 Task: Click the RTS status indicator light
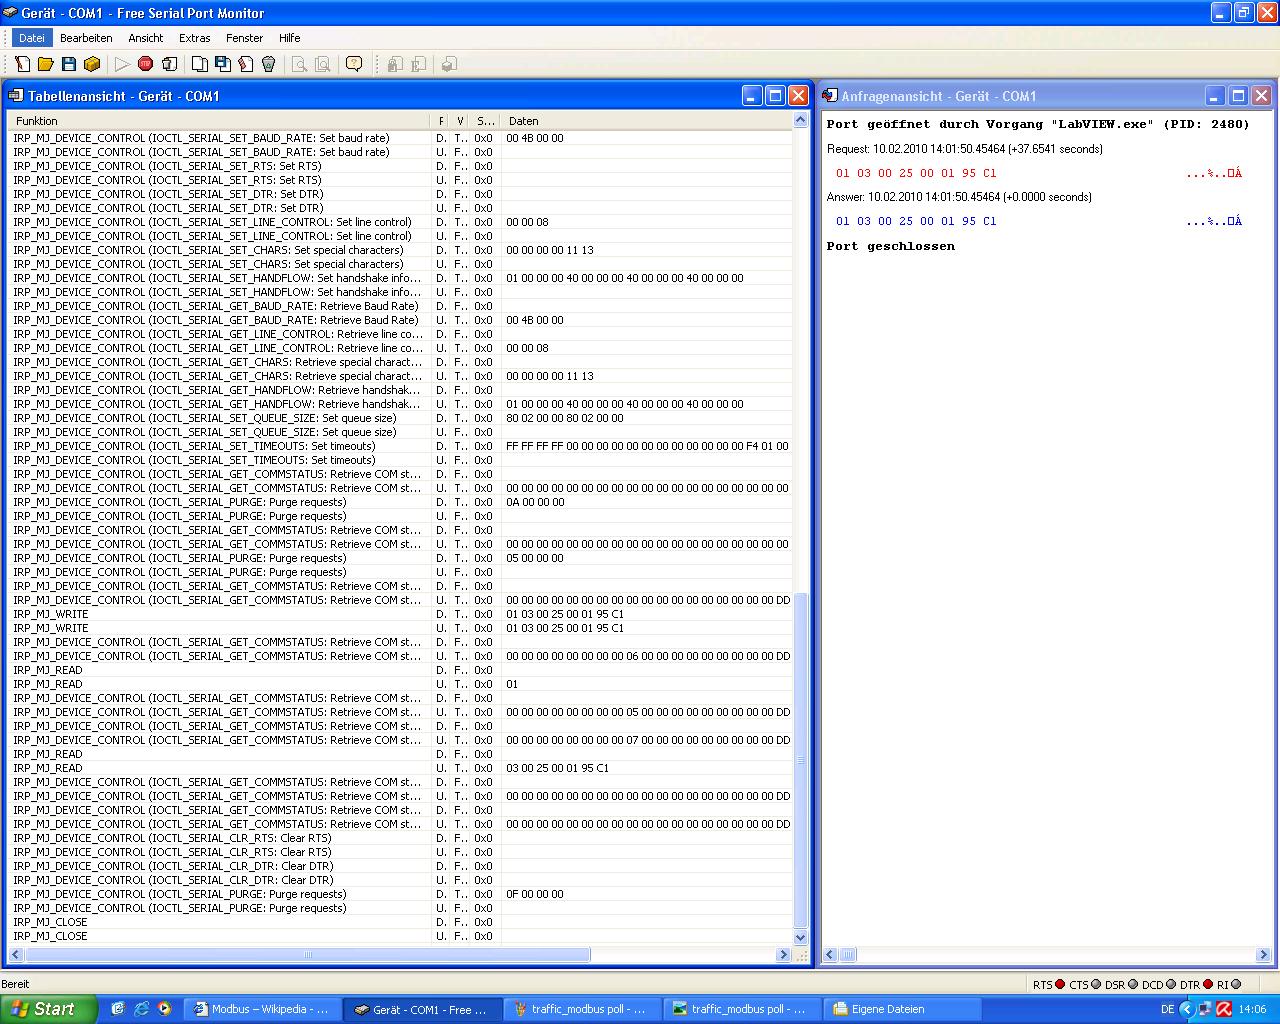tap(1060, 985)
